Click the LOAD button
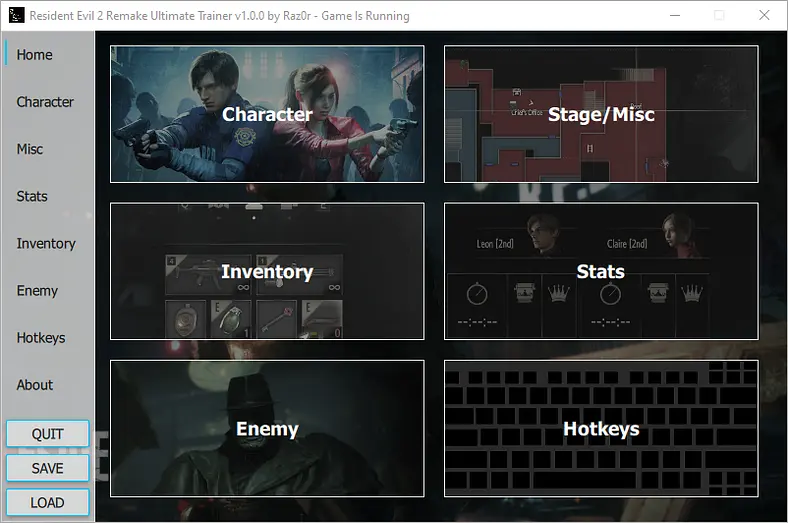Image resolution: width=788 pixels, height=523 pixels. click(x=48, y=502)
